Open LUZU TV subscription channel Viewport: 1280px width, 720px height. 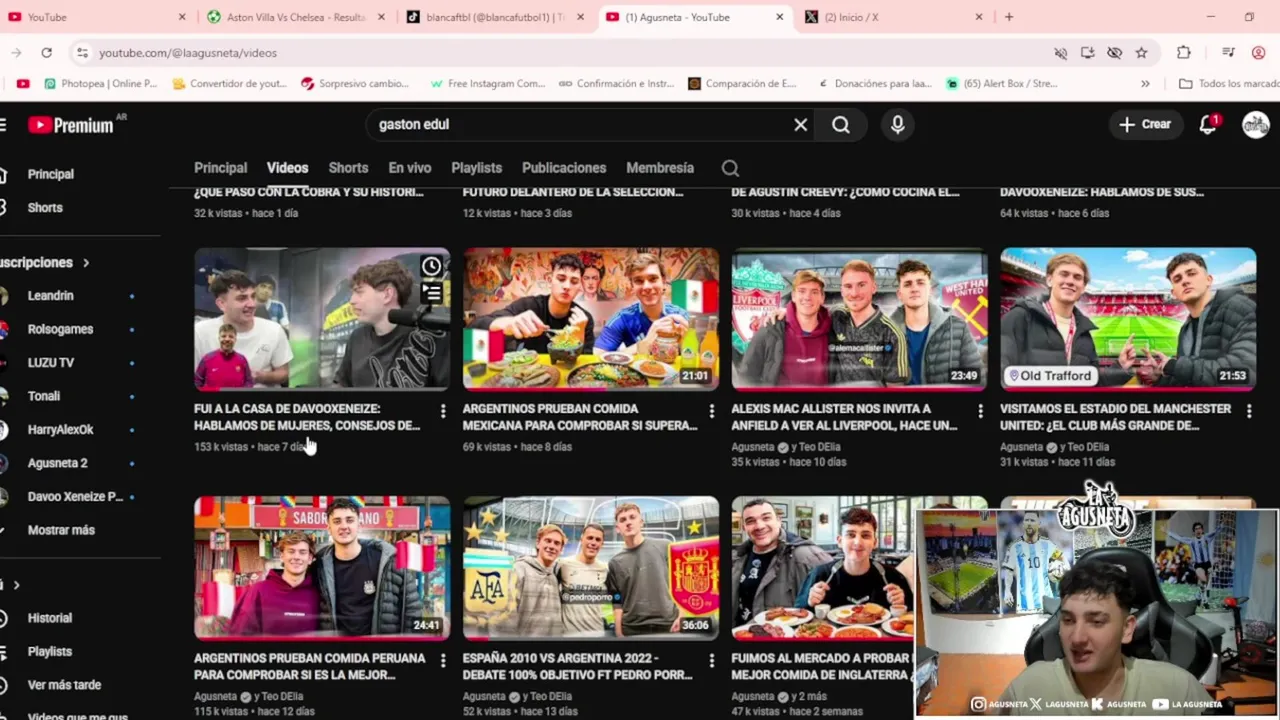click(x=51, y=363)
